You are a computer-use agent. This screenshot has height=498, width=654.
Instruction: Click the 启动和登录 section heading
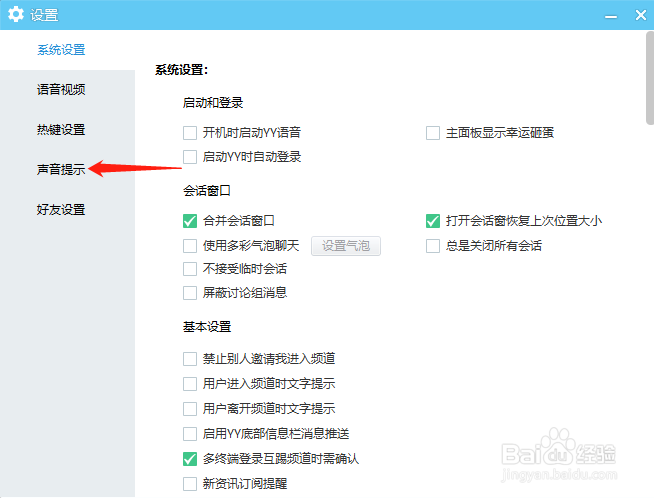(x=213, y=103)
